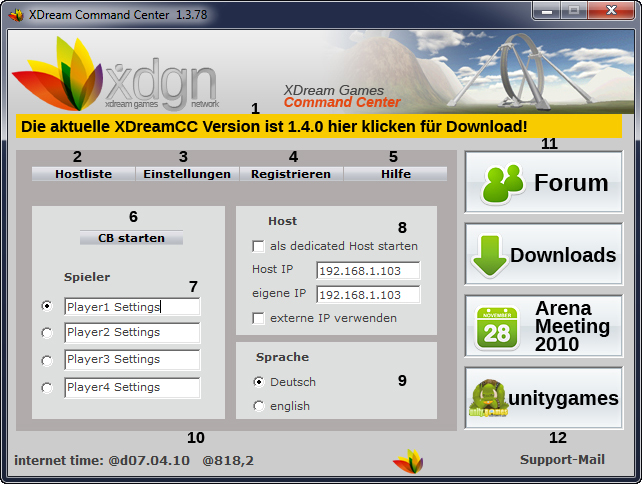
Task: Select Deutsch language radio button
Action: click(259, 382)
